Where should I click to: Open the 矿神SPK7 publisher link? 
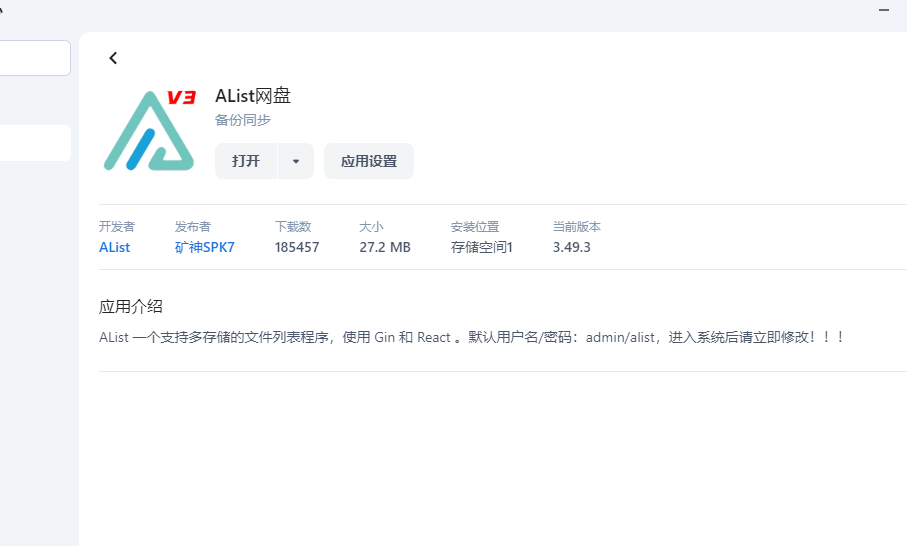(x=205, y=247)
